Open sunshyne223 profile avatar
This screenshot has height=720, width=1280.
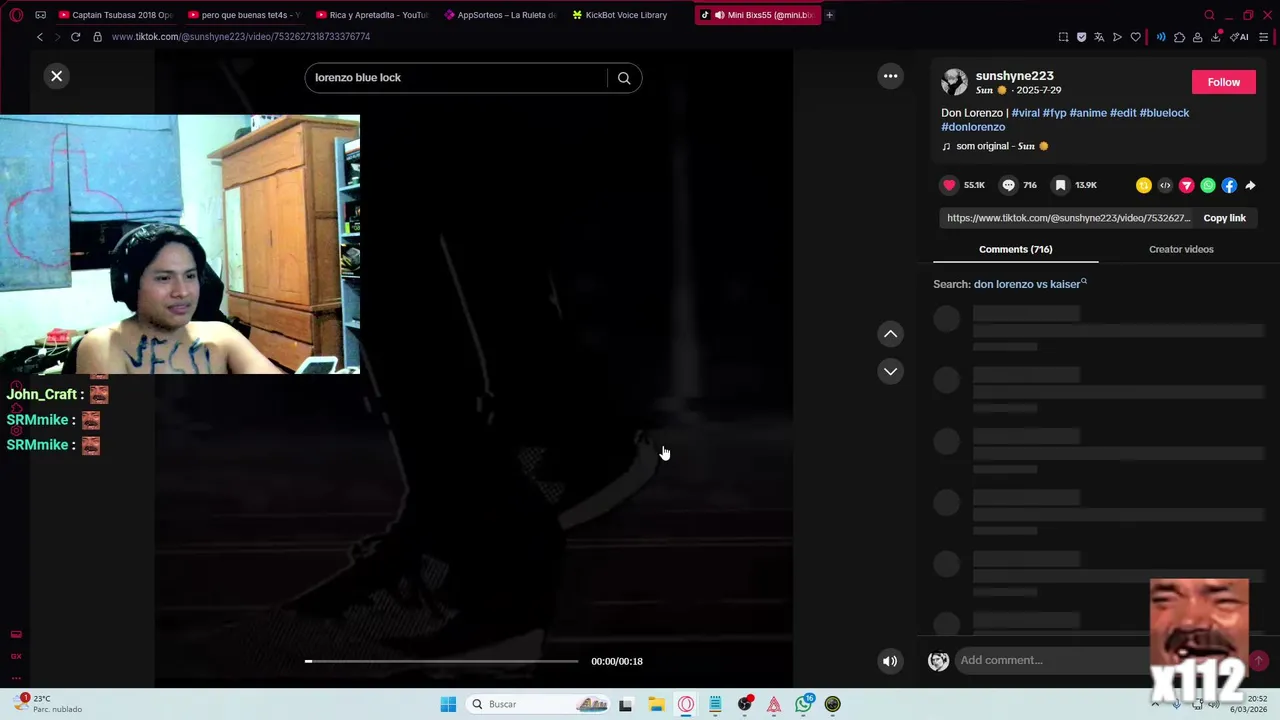coord(954,82)
